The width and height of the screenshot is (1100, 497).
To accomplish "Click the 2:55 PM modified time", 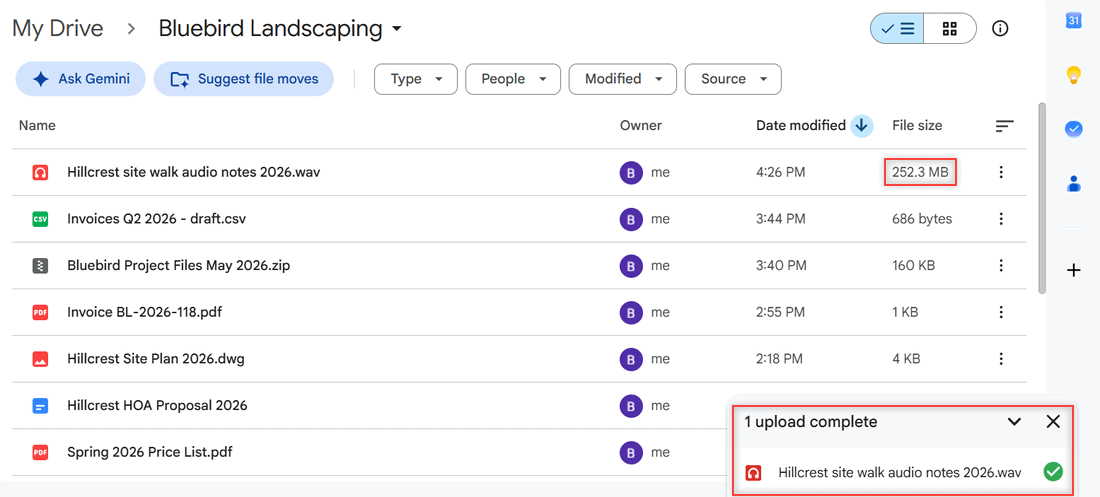I will [x=781, y=312].
